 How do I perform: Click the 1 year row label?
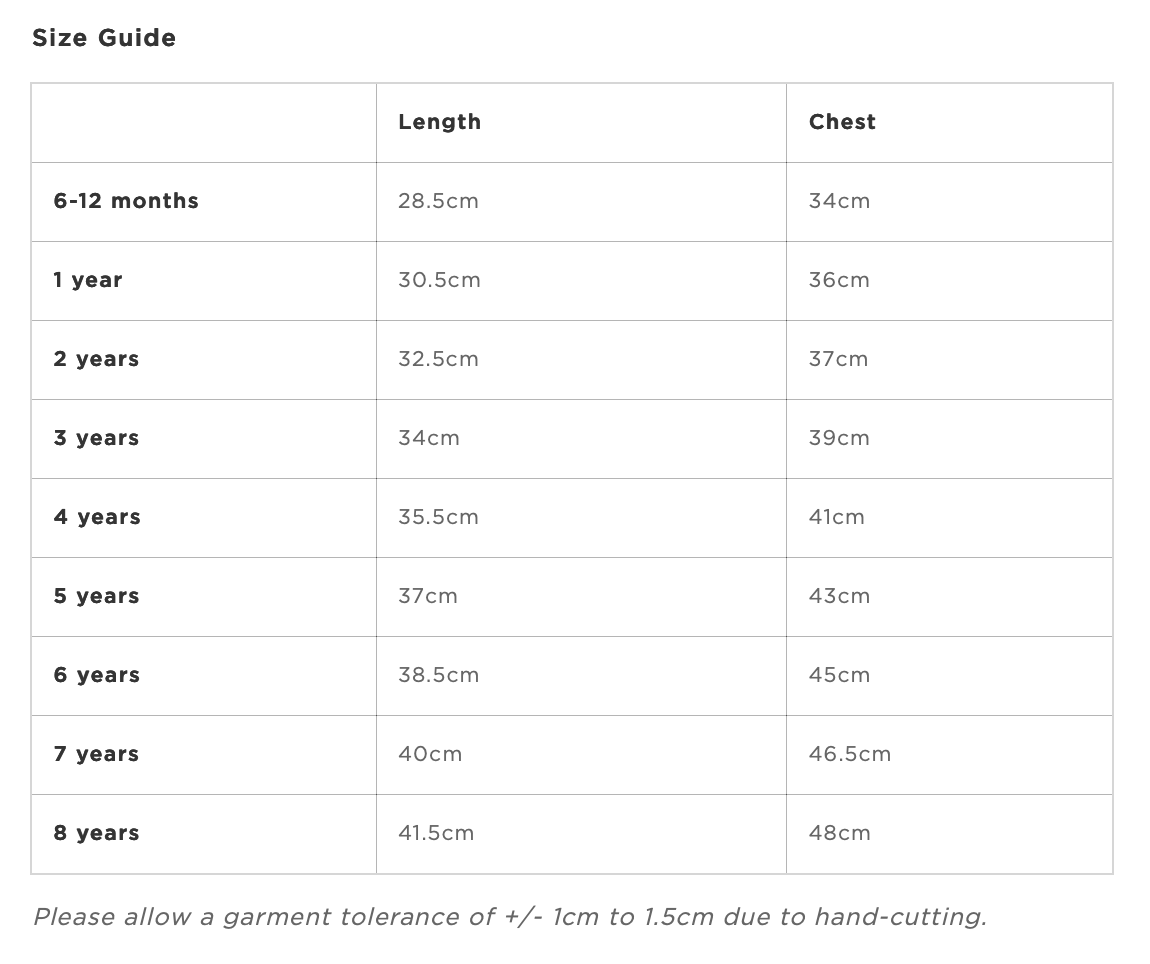[88, 281]
